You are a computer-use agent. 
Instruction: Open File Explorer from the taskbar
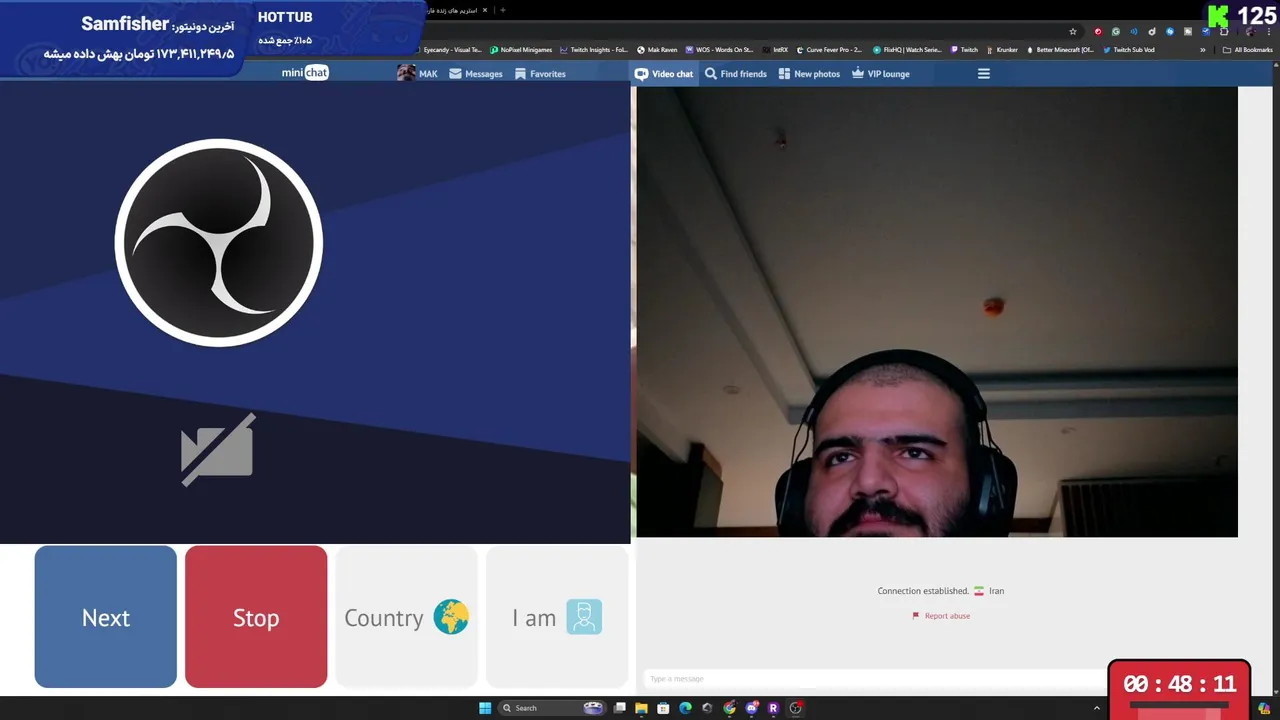pos(641,708)
